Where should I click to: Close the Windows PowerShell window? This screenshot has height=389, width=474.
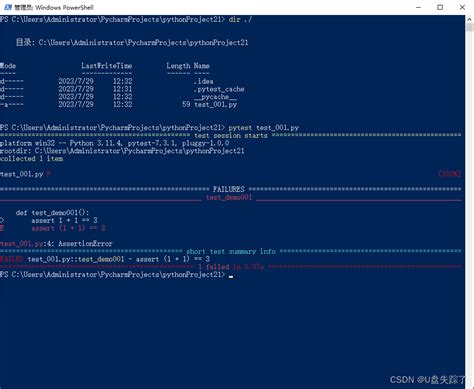click(462, 7)
